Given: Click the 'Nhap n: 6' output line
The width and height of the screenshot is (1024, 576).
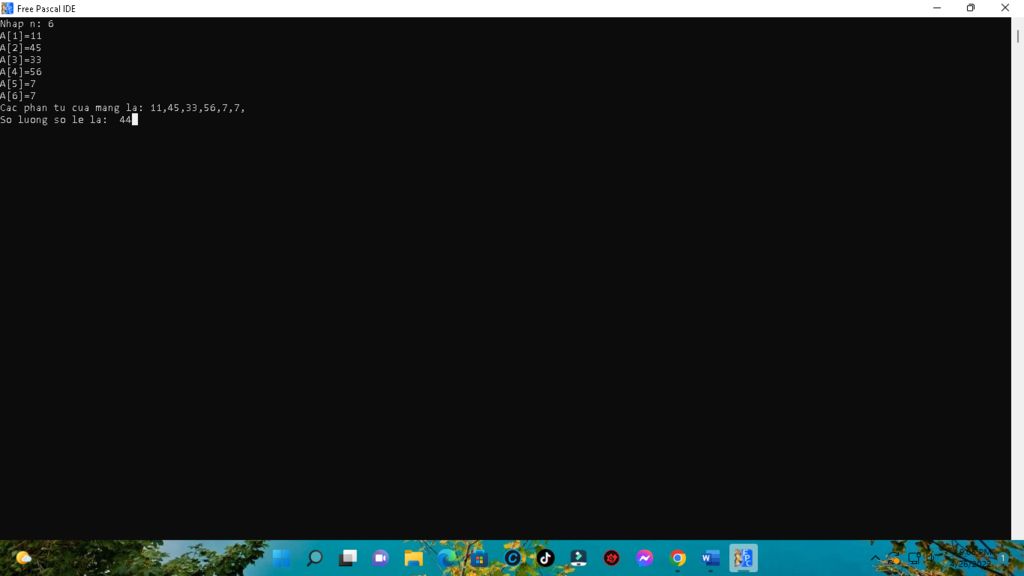Looking at the screenshot, I should (27, 24).
